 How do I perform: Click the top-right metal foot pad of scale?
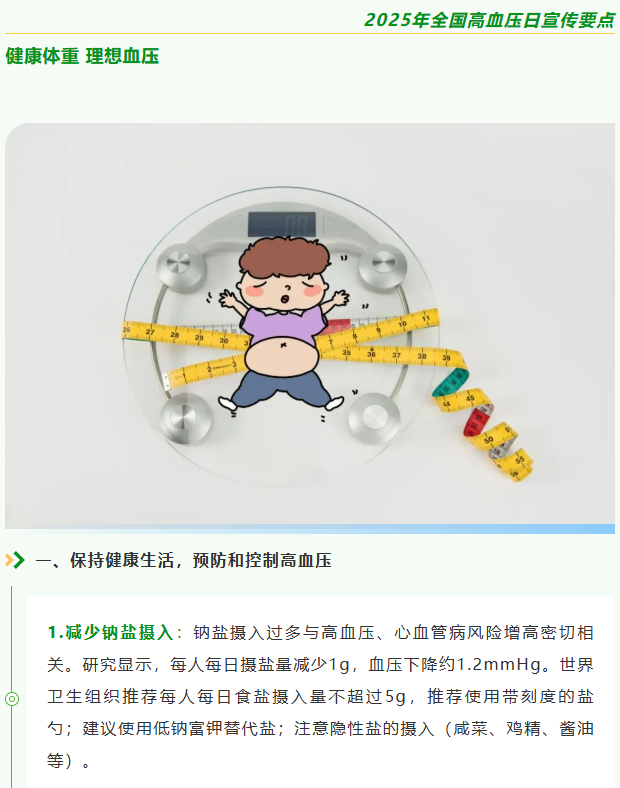pyautogui.click(x=382, y=265)
